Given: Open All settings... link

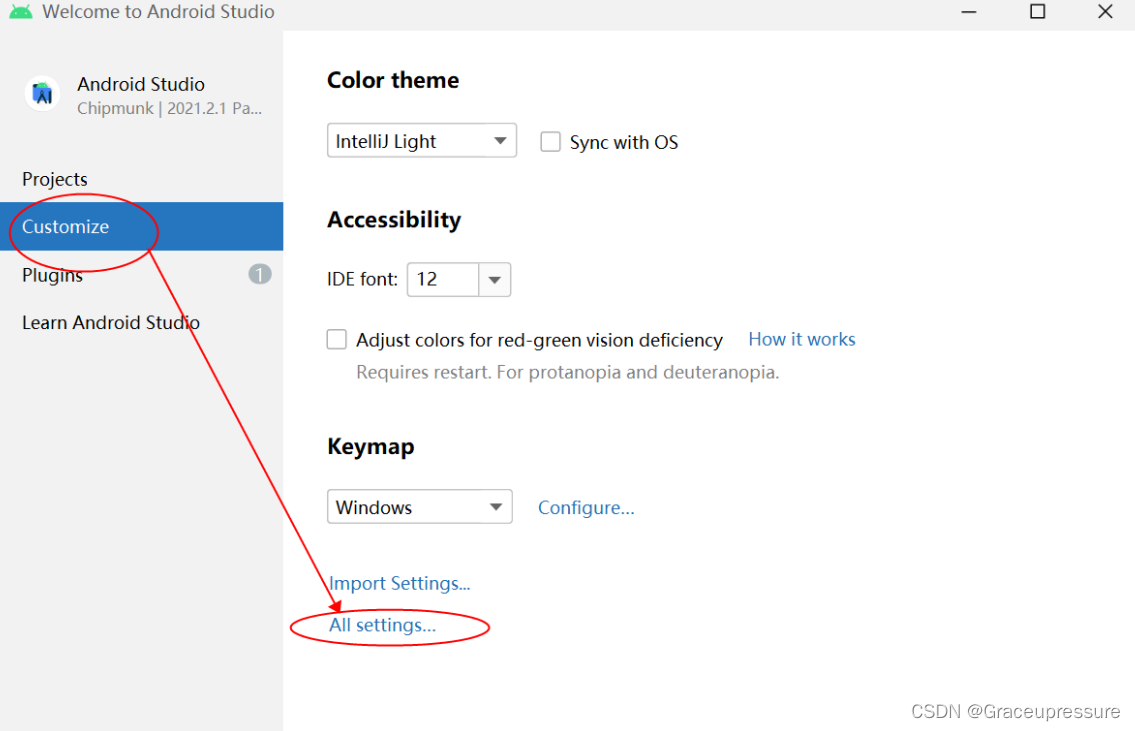Looking at the screenshot, I should click(383, 625).
